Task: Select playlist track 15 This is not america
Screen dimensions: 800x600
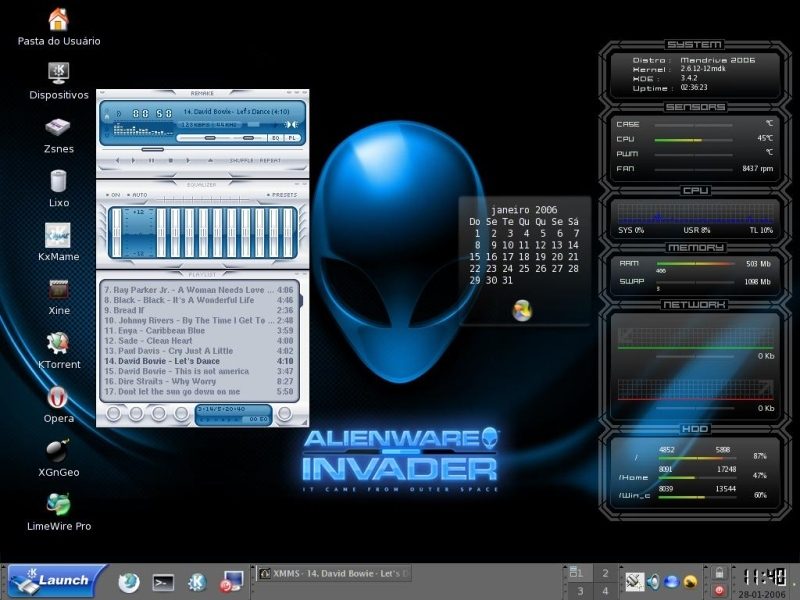Action: [198, 371]
